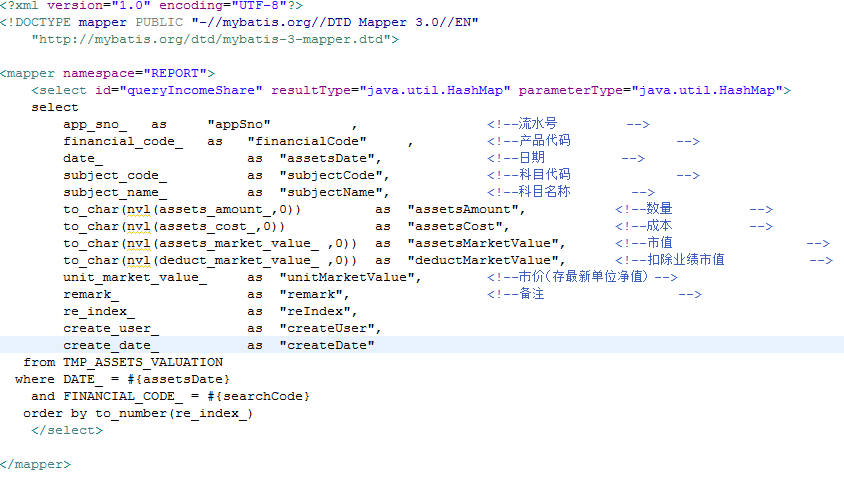Click the "assetsAmount" alias
This screenshot has height=502, width=844.
click(462, 209)
